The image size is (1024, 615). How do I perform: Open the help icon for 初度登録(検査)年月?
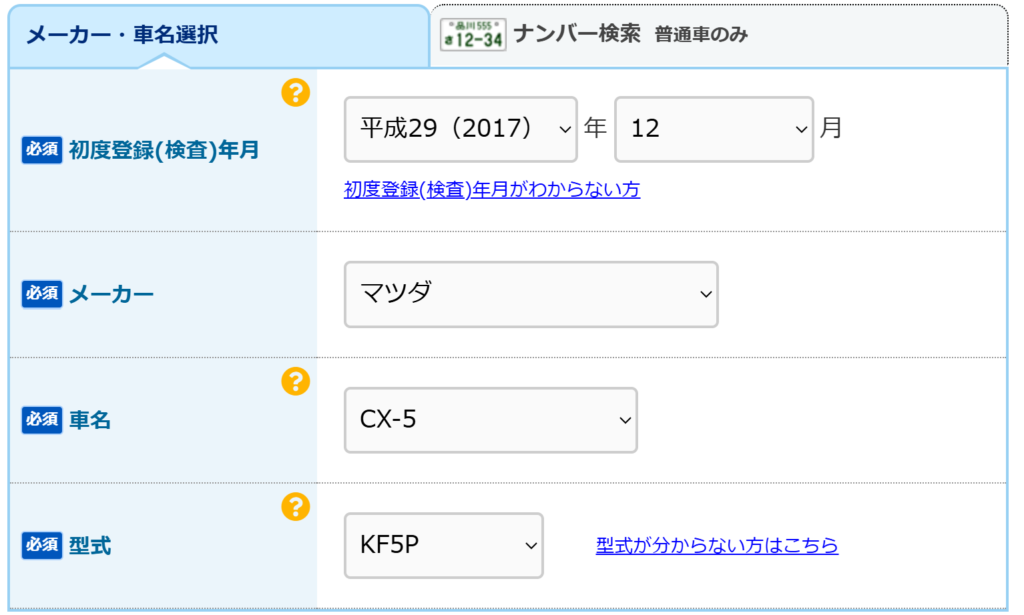[x=295, y=94]
